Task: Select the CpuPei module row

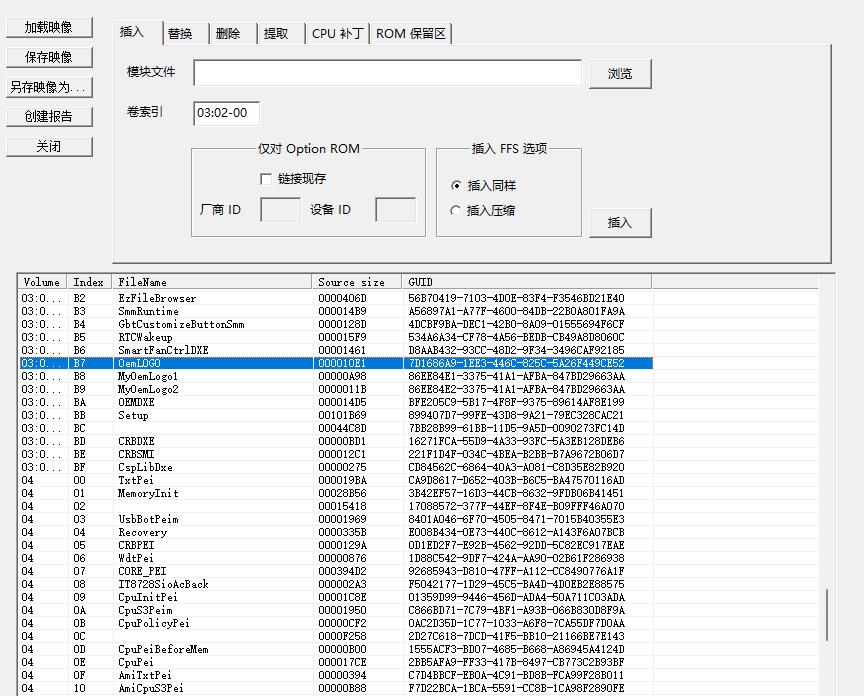Action: tap(336, 662)
